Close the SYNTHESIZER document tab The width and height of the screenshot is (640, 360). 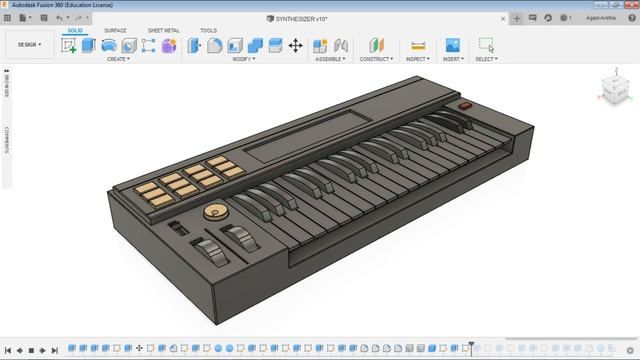click(503, 19)
